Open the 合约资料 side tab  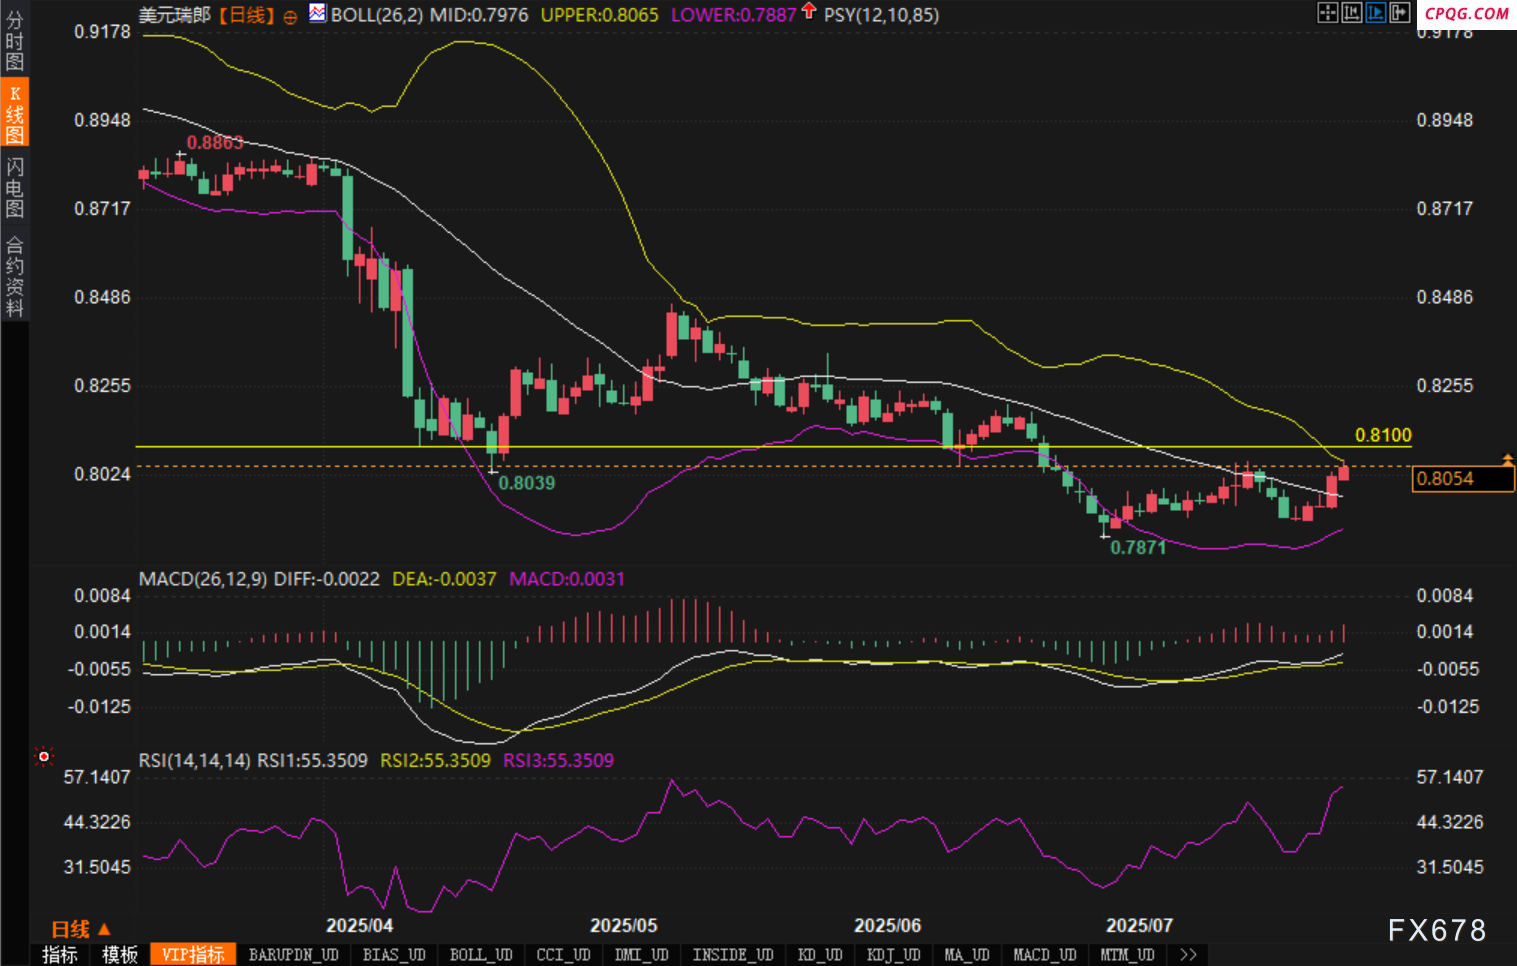coord(14,276)
